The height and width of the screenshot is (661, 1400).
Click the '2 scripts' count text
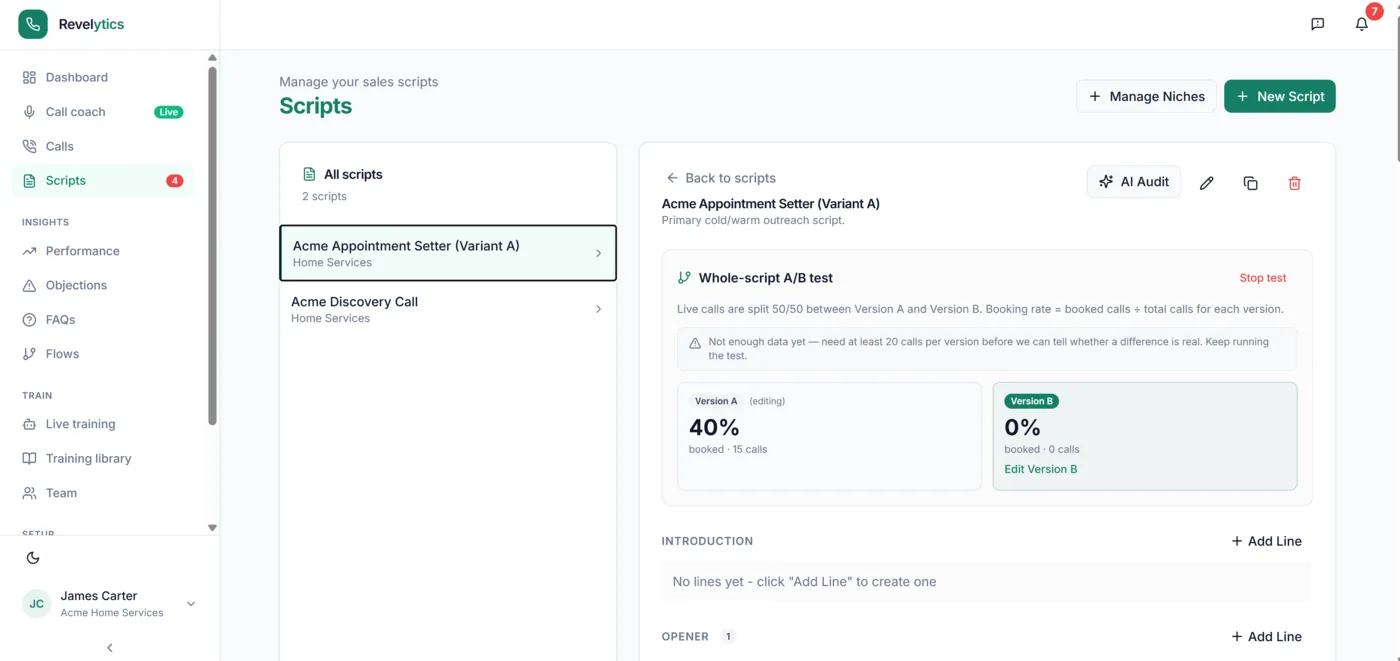click(324, 196)
